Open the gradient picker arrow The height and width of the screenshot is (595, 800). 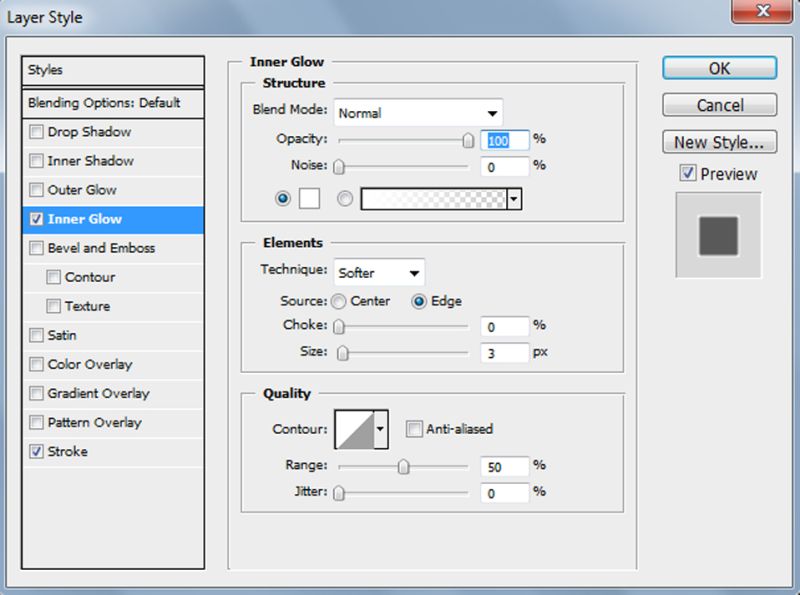pyautogui.click(x=514, y=199)
